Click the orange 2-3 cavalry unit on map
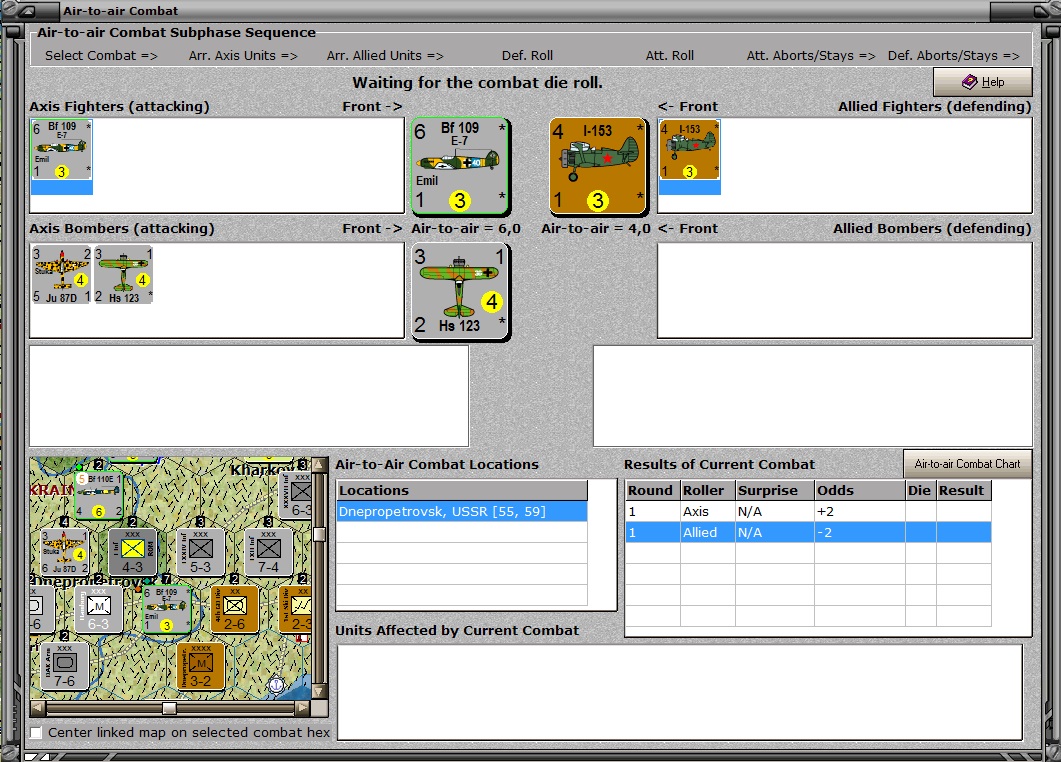 point(296,609)
